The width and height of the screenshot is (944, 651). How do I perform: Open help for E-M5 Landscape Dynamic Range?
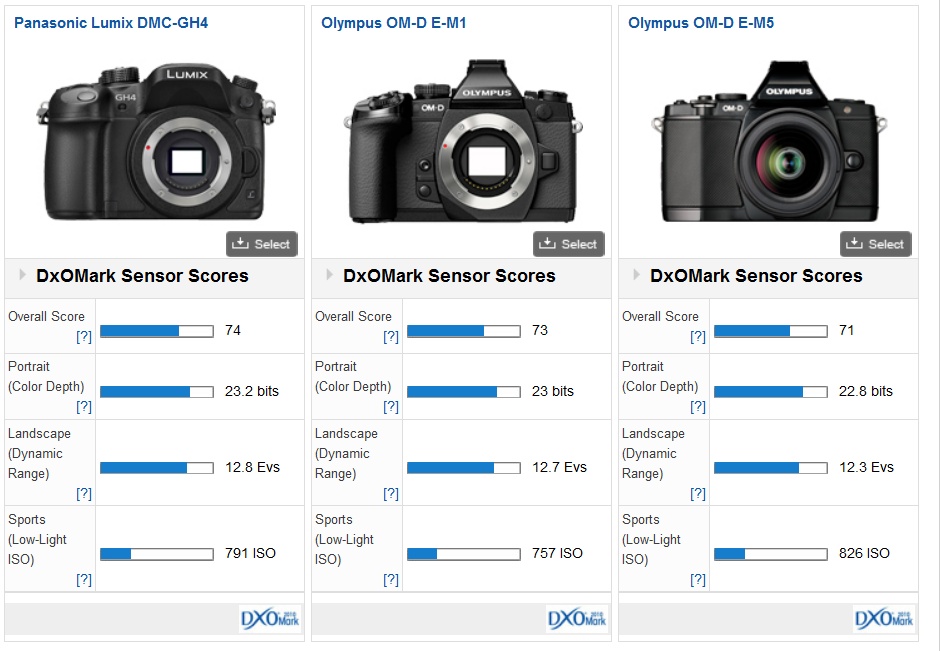pos(698,494)
